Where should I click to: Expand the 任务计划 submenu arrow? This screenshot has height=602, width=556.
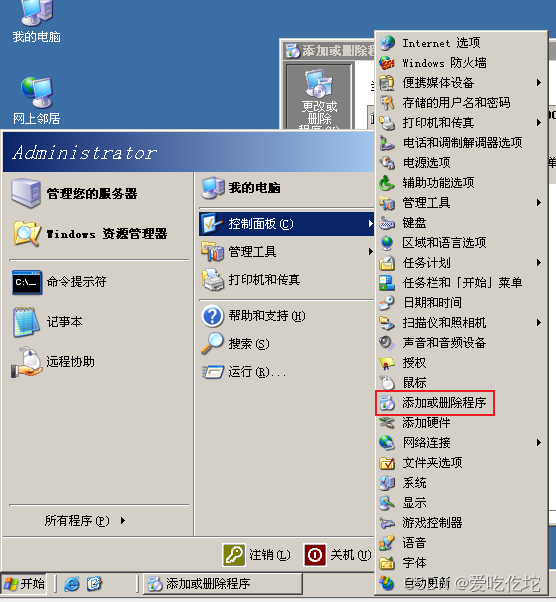(x=539, y=263)
